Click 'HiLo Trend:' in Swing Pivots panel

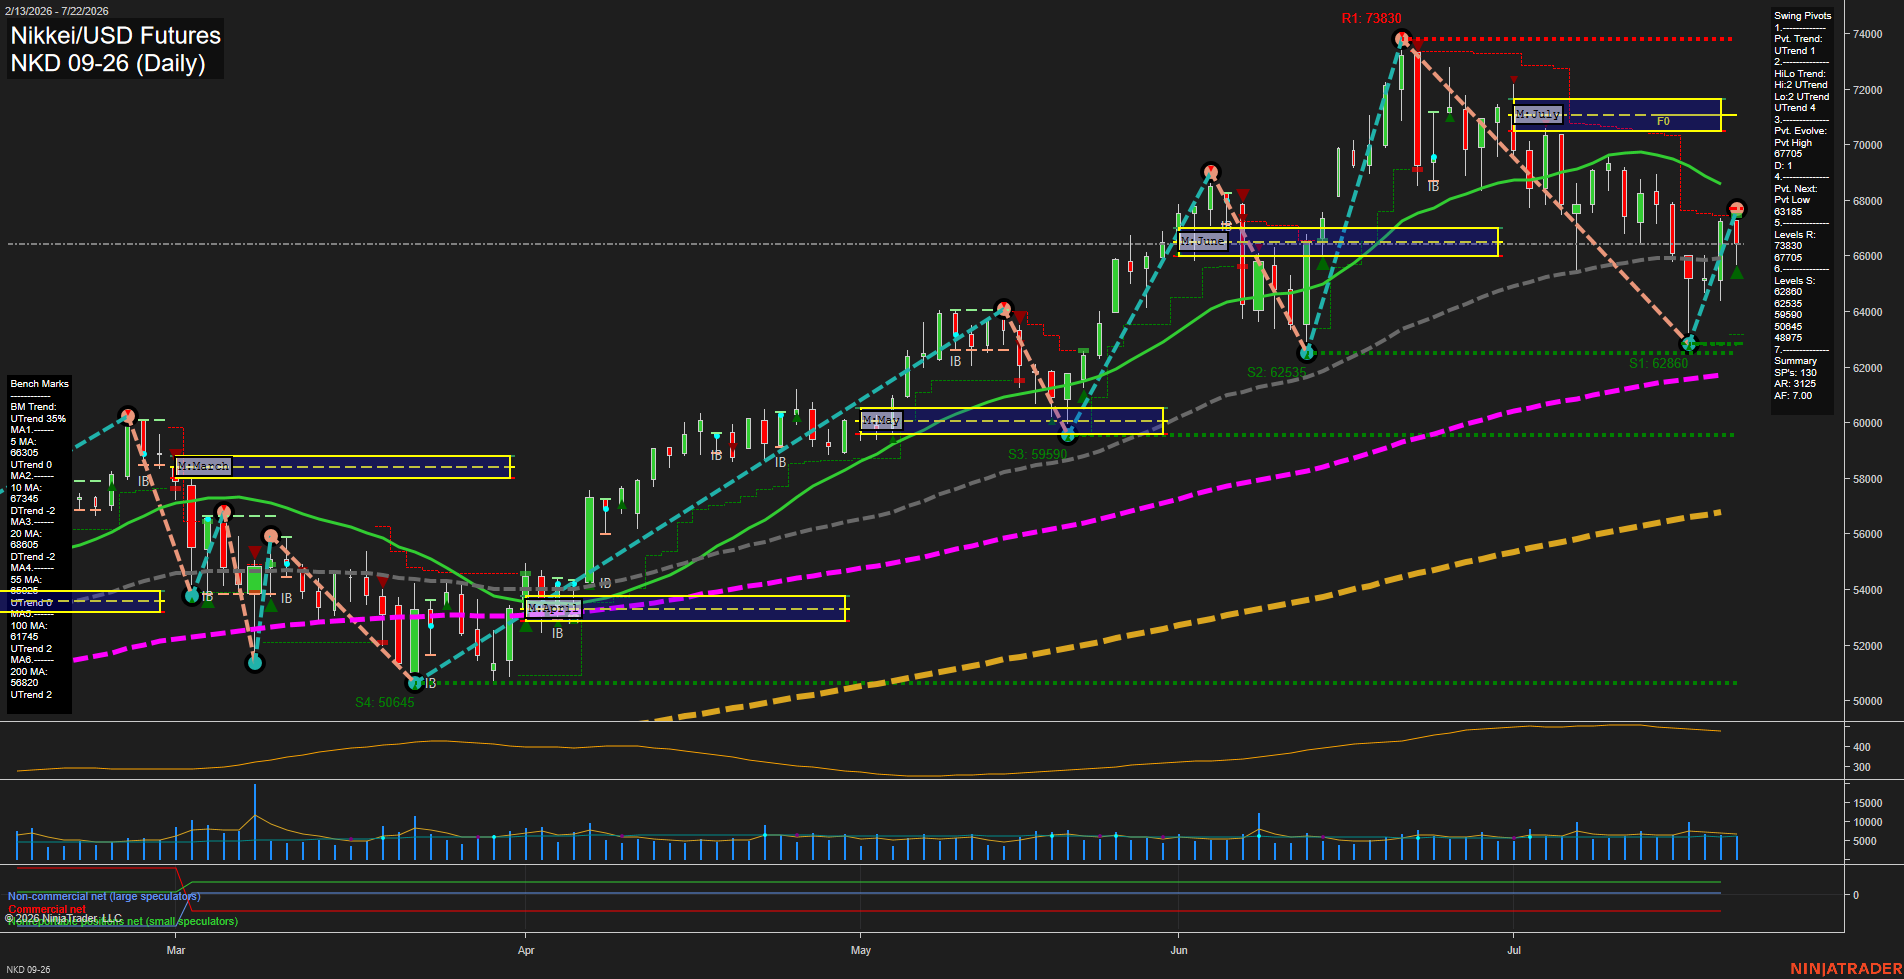click(x=1799, y=74)
